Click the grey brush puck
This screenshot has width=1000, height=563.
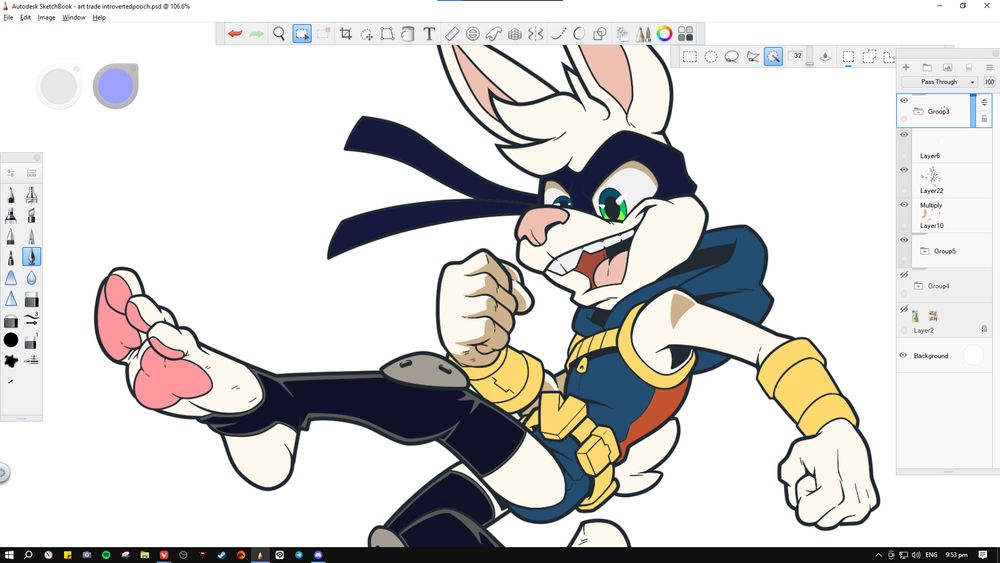[59, 85]
